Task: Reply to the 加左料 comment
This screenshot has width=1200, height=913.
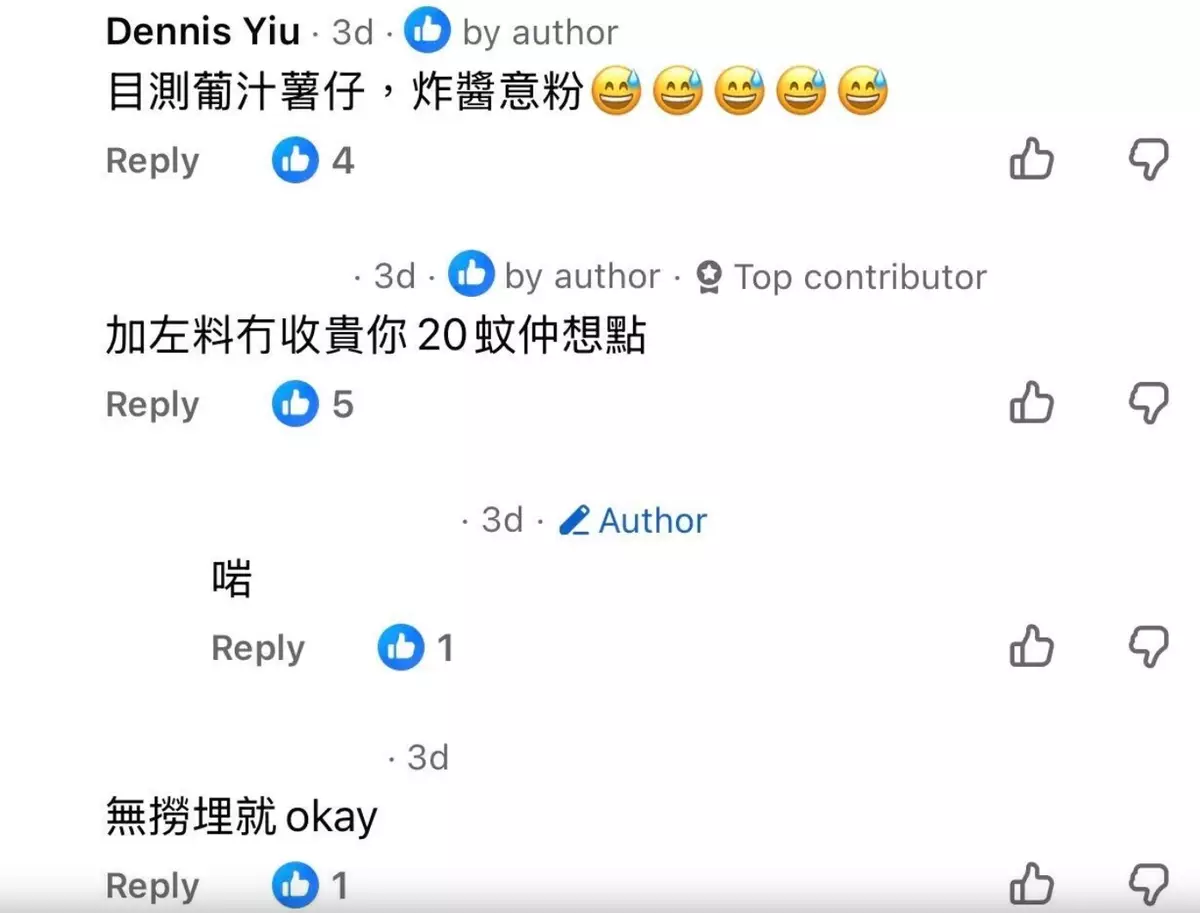Action: [152, 405]
